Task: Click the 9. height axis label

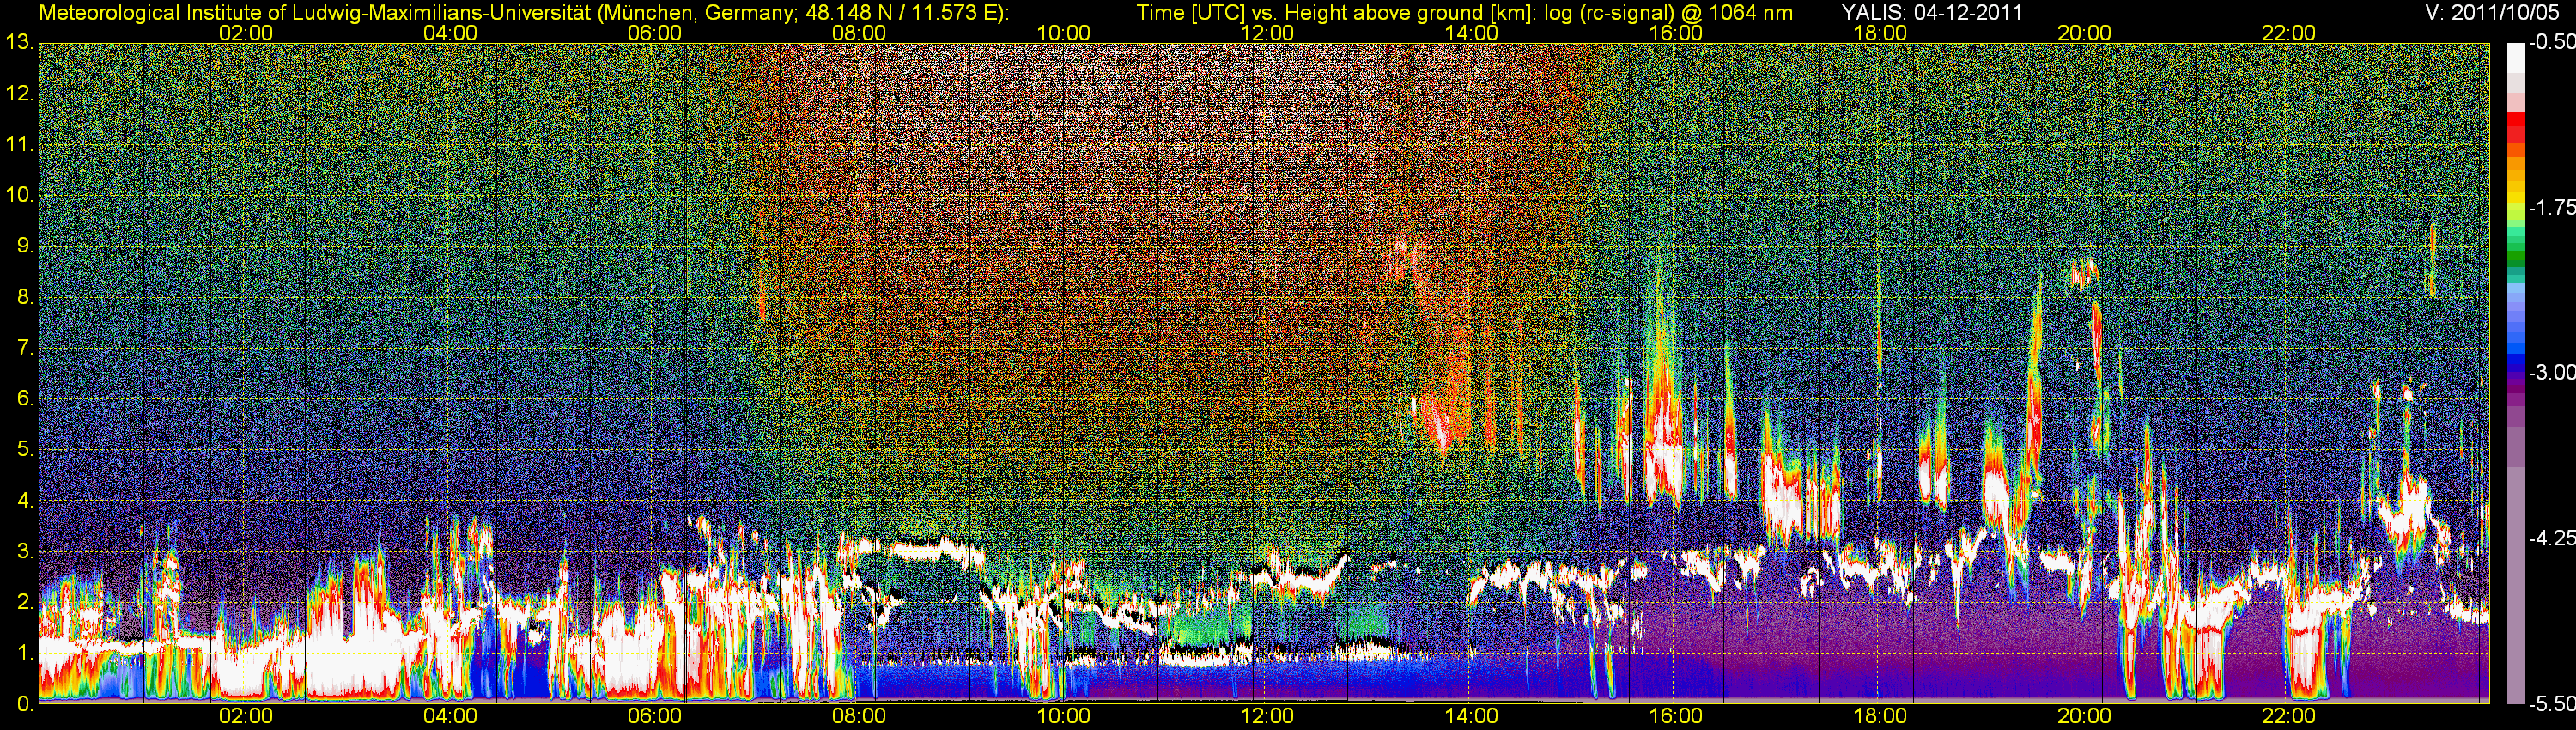Action: [25, 246]
